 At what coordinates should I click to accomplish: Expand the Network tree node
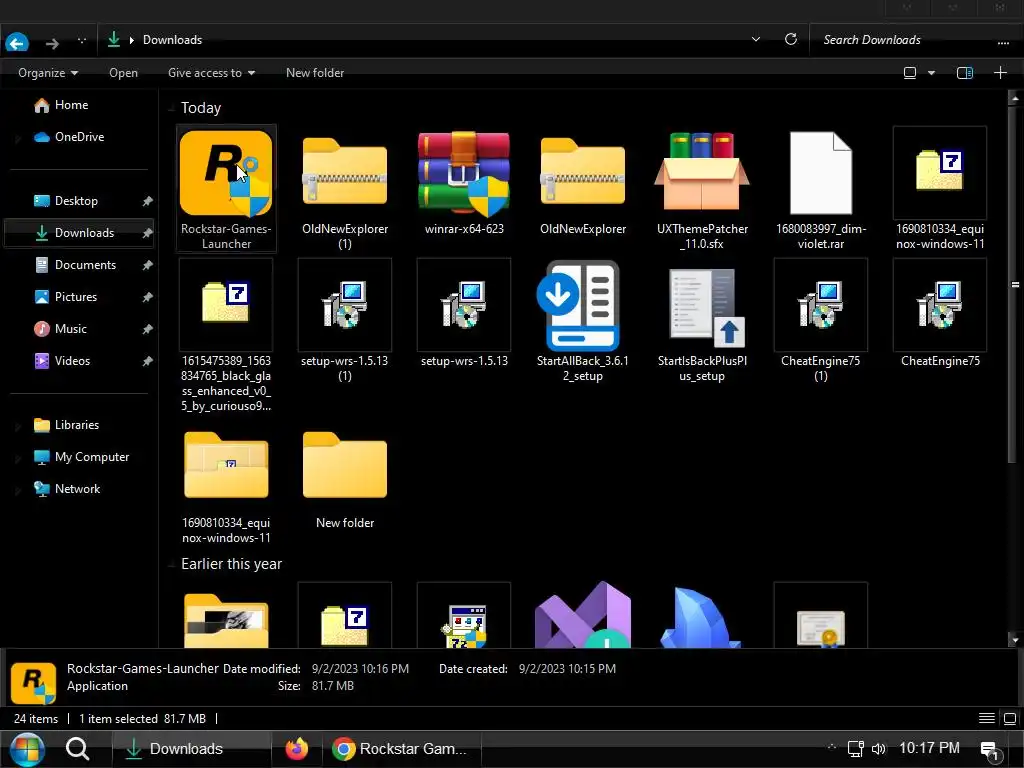tap(18, 489)
